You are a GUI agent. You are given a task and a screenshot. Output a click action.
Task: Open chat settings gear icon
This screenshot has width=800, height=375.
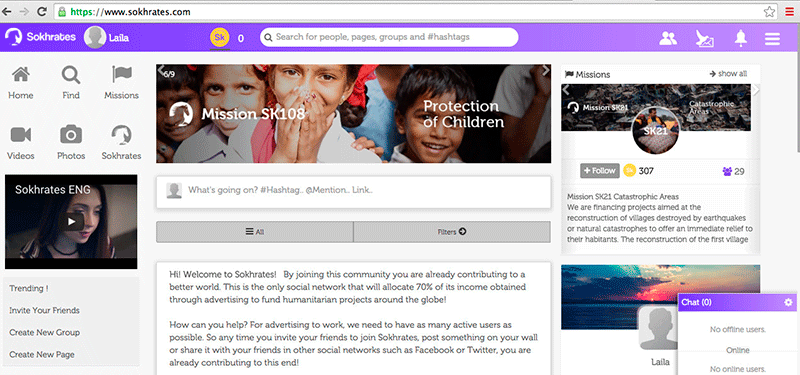tap(788, 303)
